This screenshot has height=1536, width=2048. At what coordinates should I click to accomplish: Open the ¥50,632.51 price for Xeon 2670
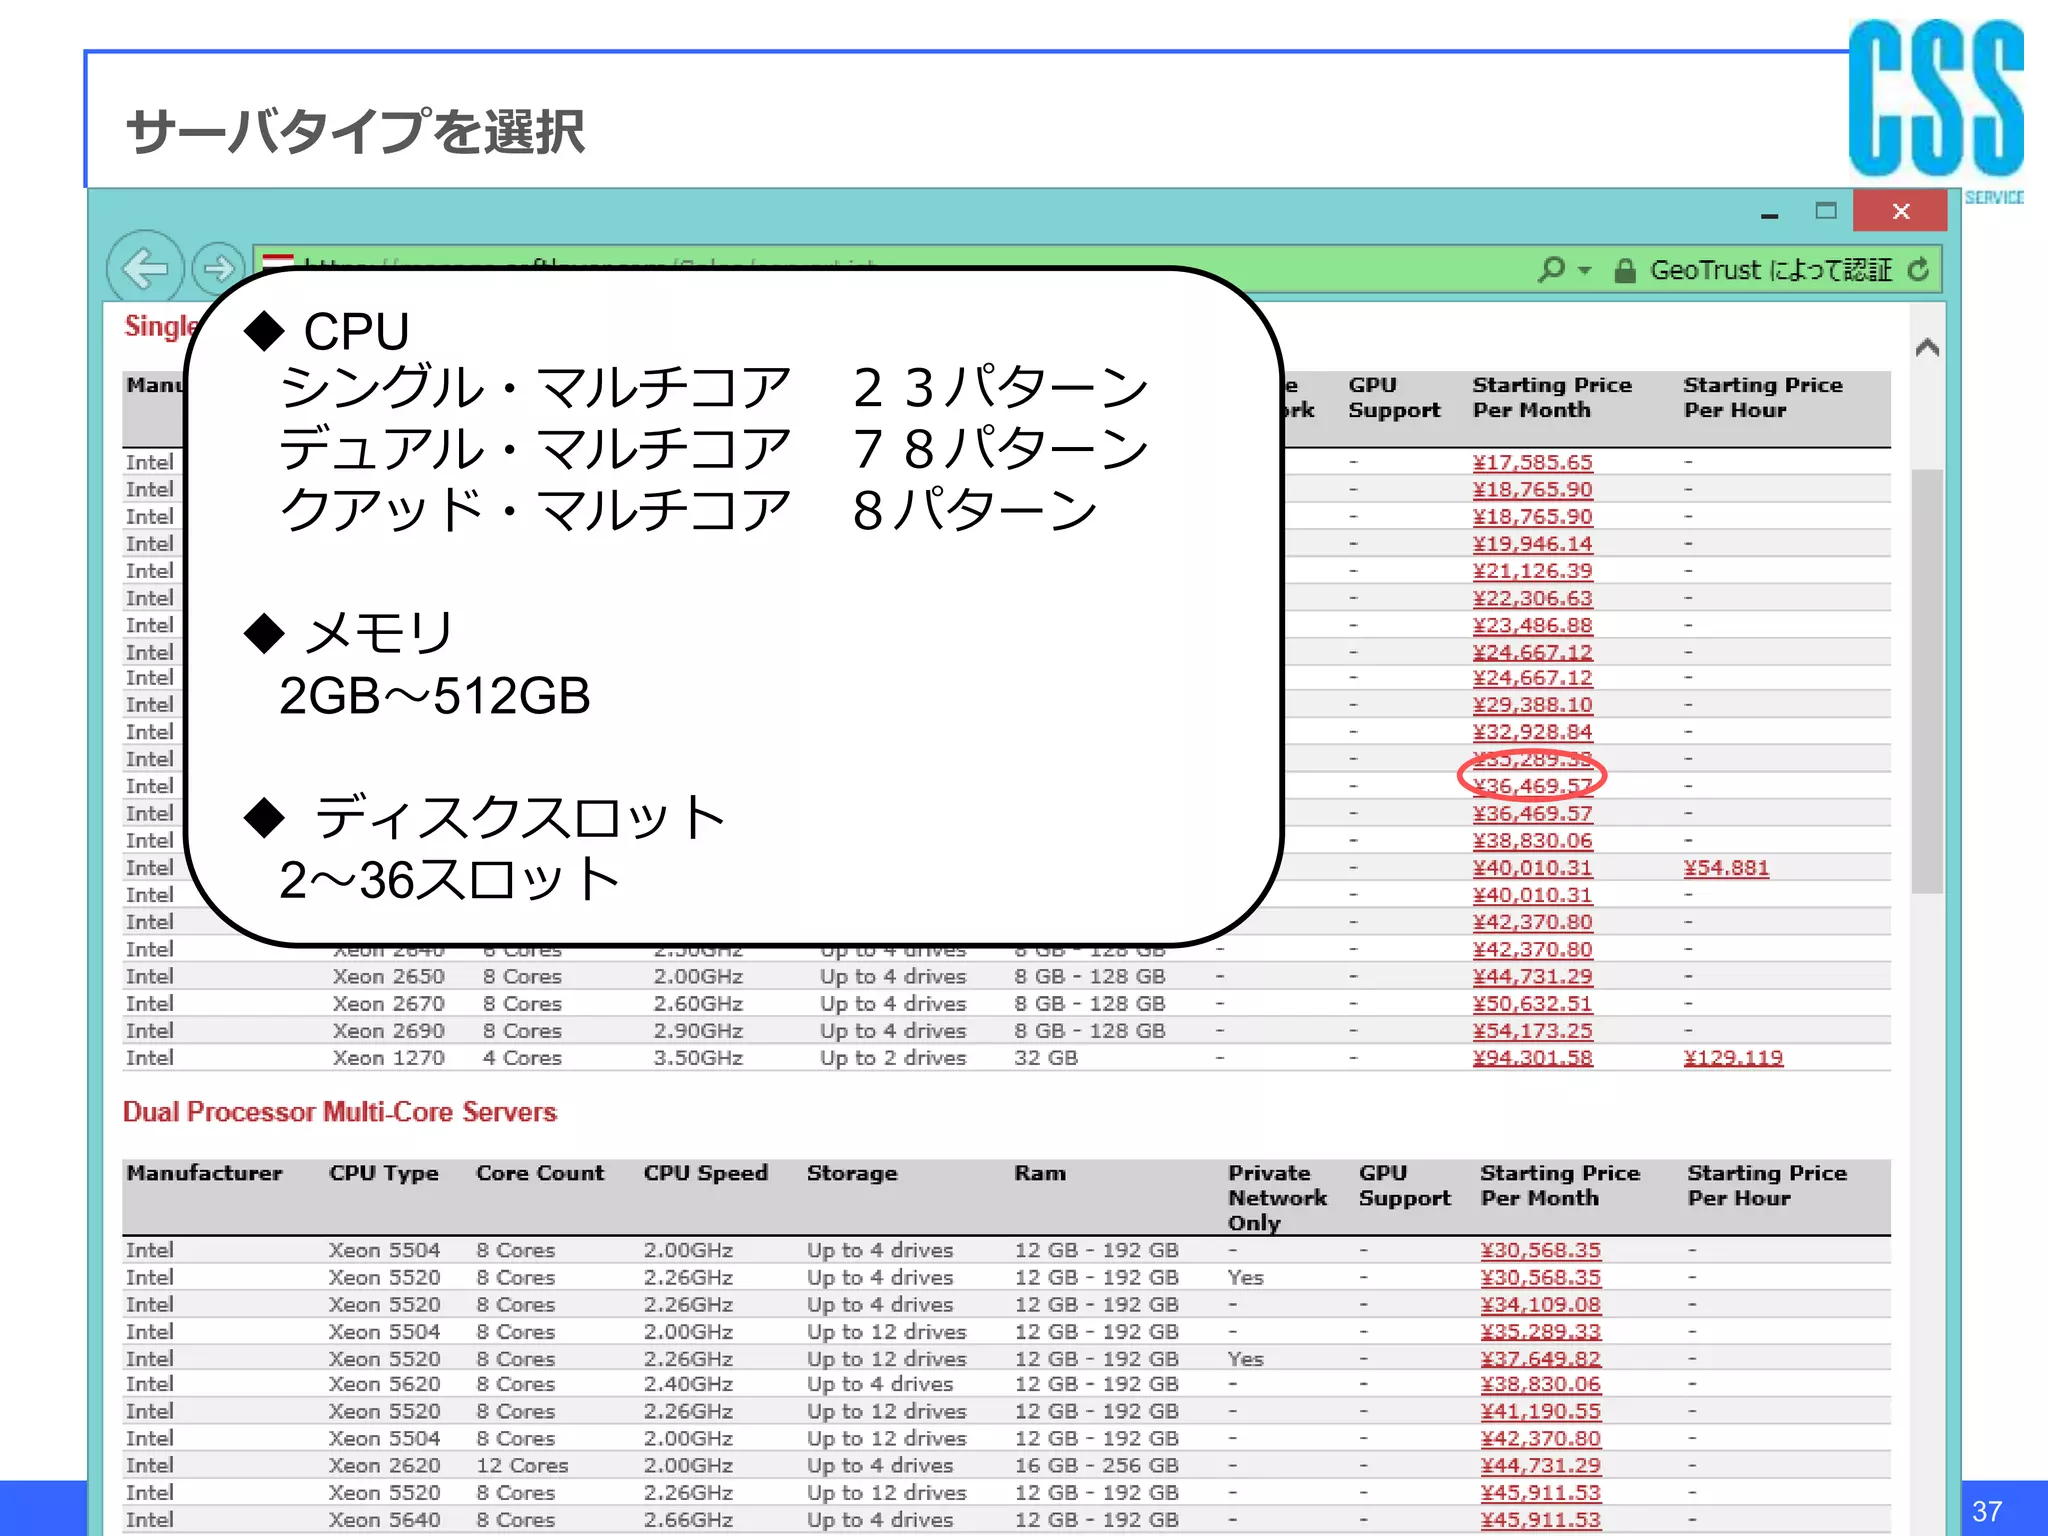click(x=1532, y=1003)
